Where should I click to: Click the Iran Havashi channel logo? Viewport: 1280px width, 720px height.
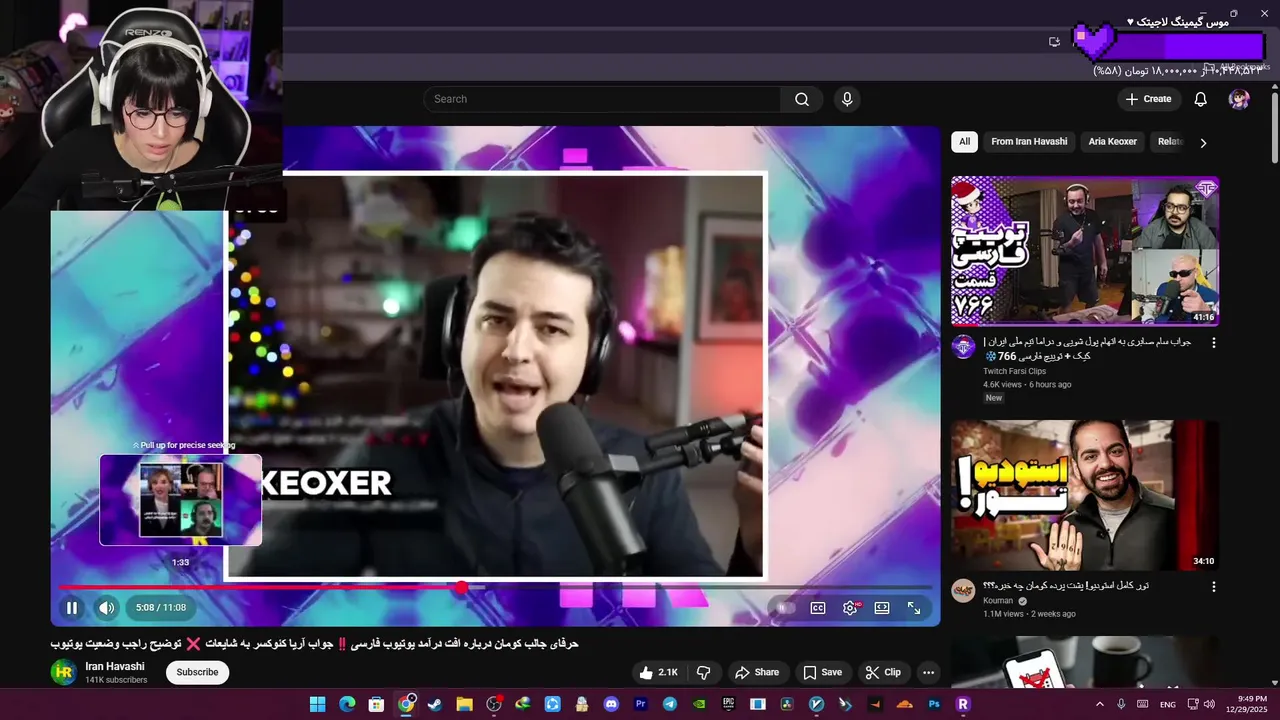[63, 672]
